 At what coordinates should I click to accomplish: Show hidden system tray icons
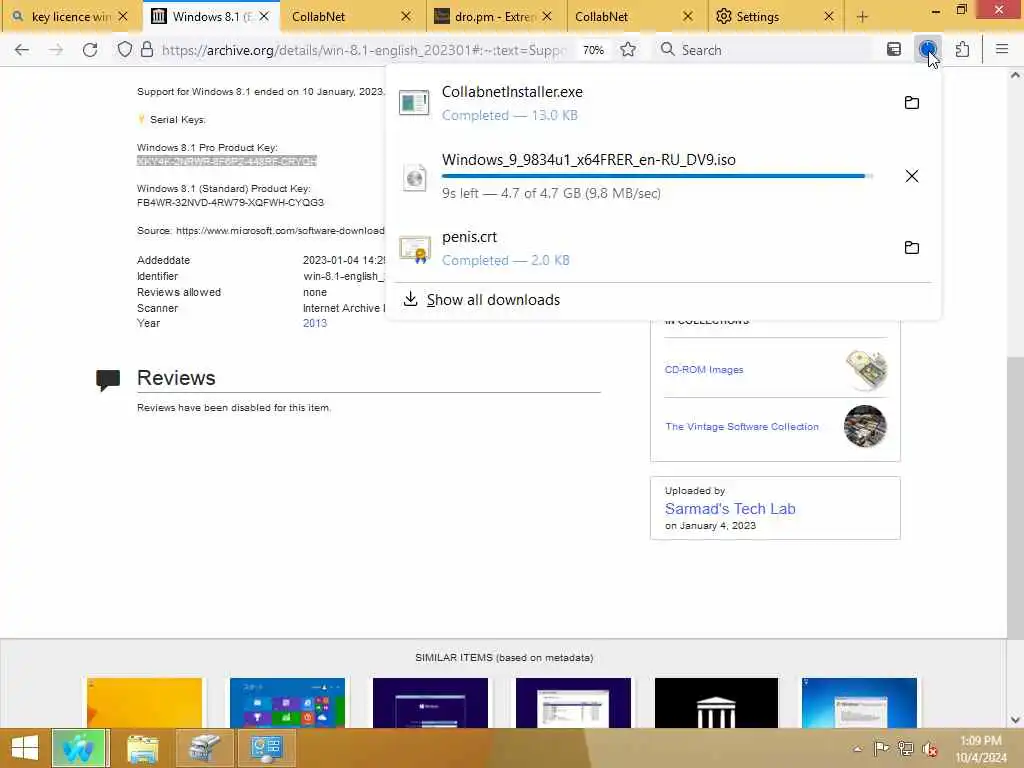click(x=857, y=749)
